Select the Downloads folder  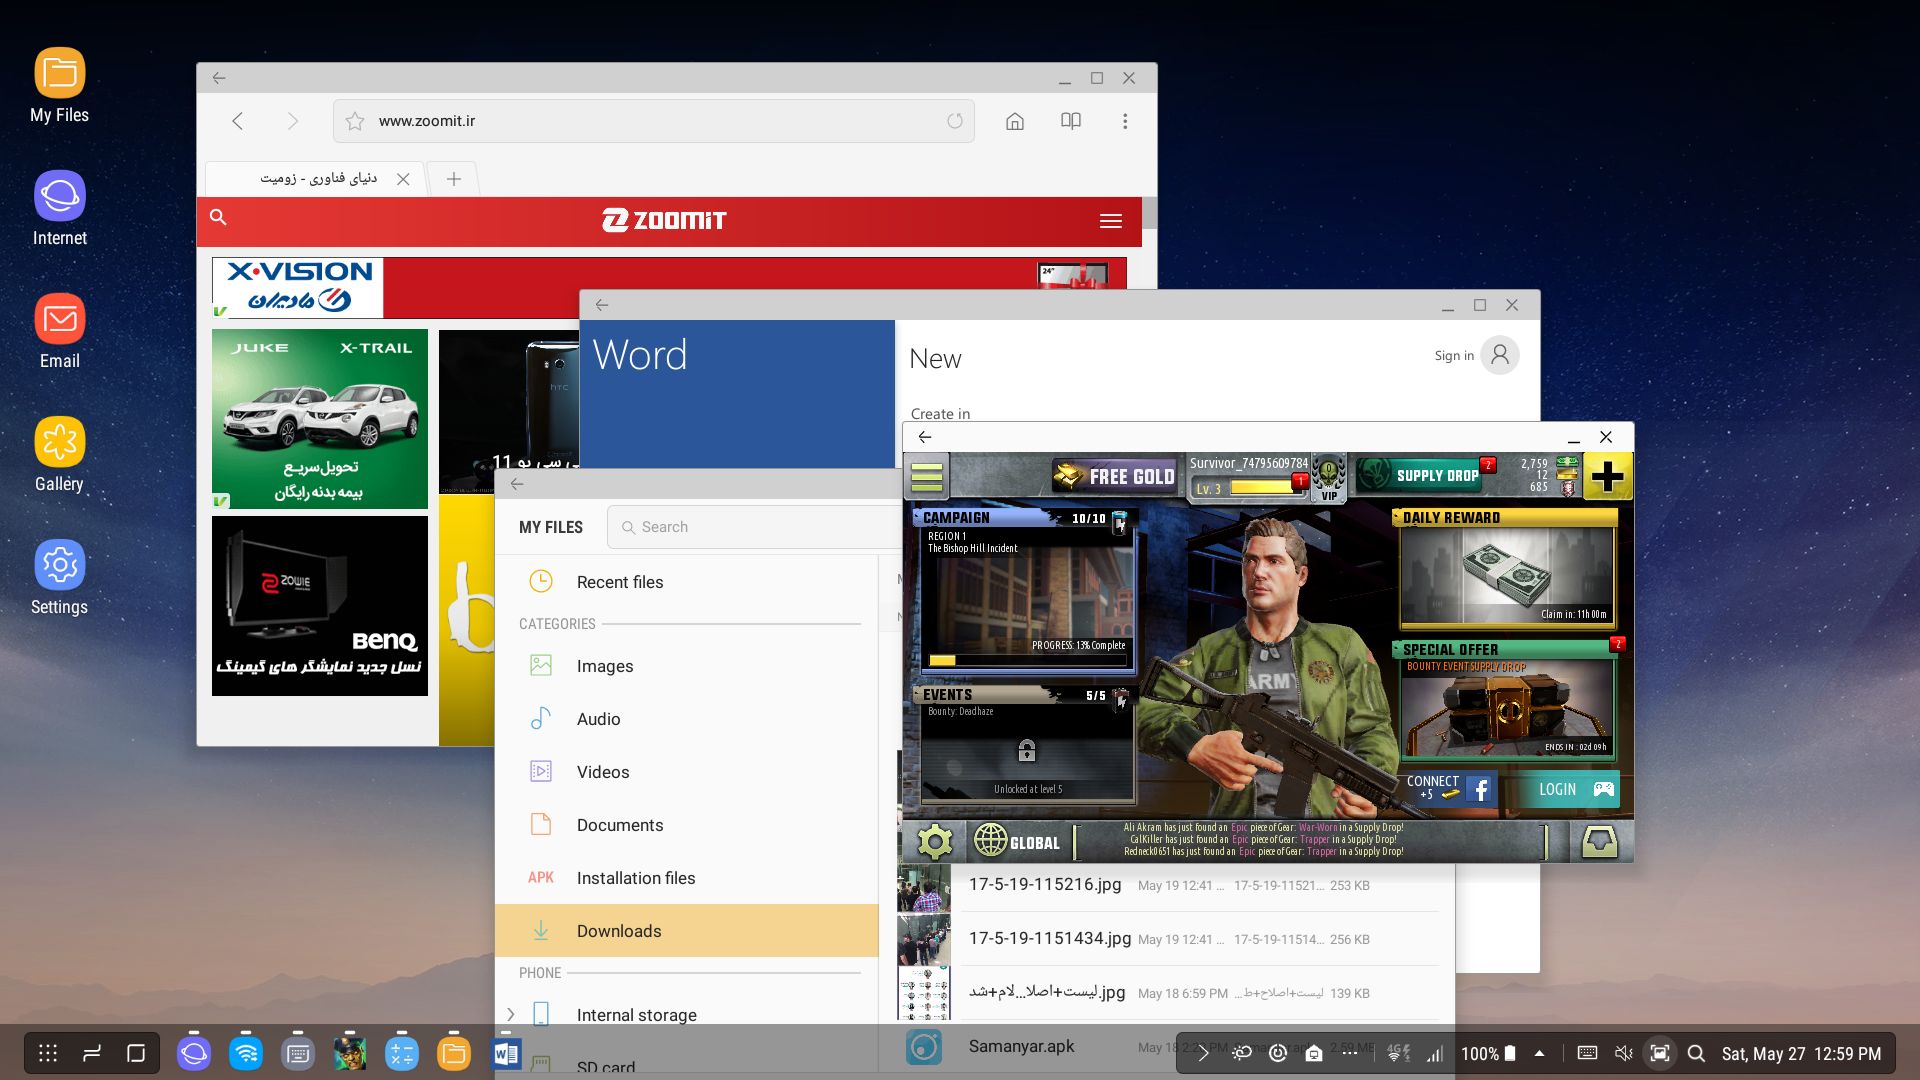(x=687, y=931)
